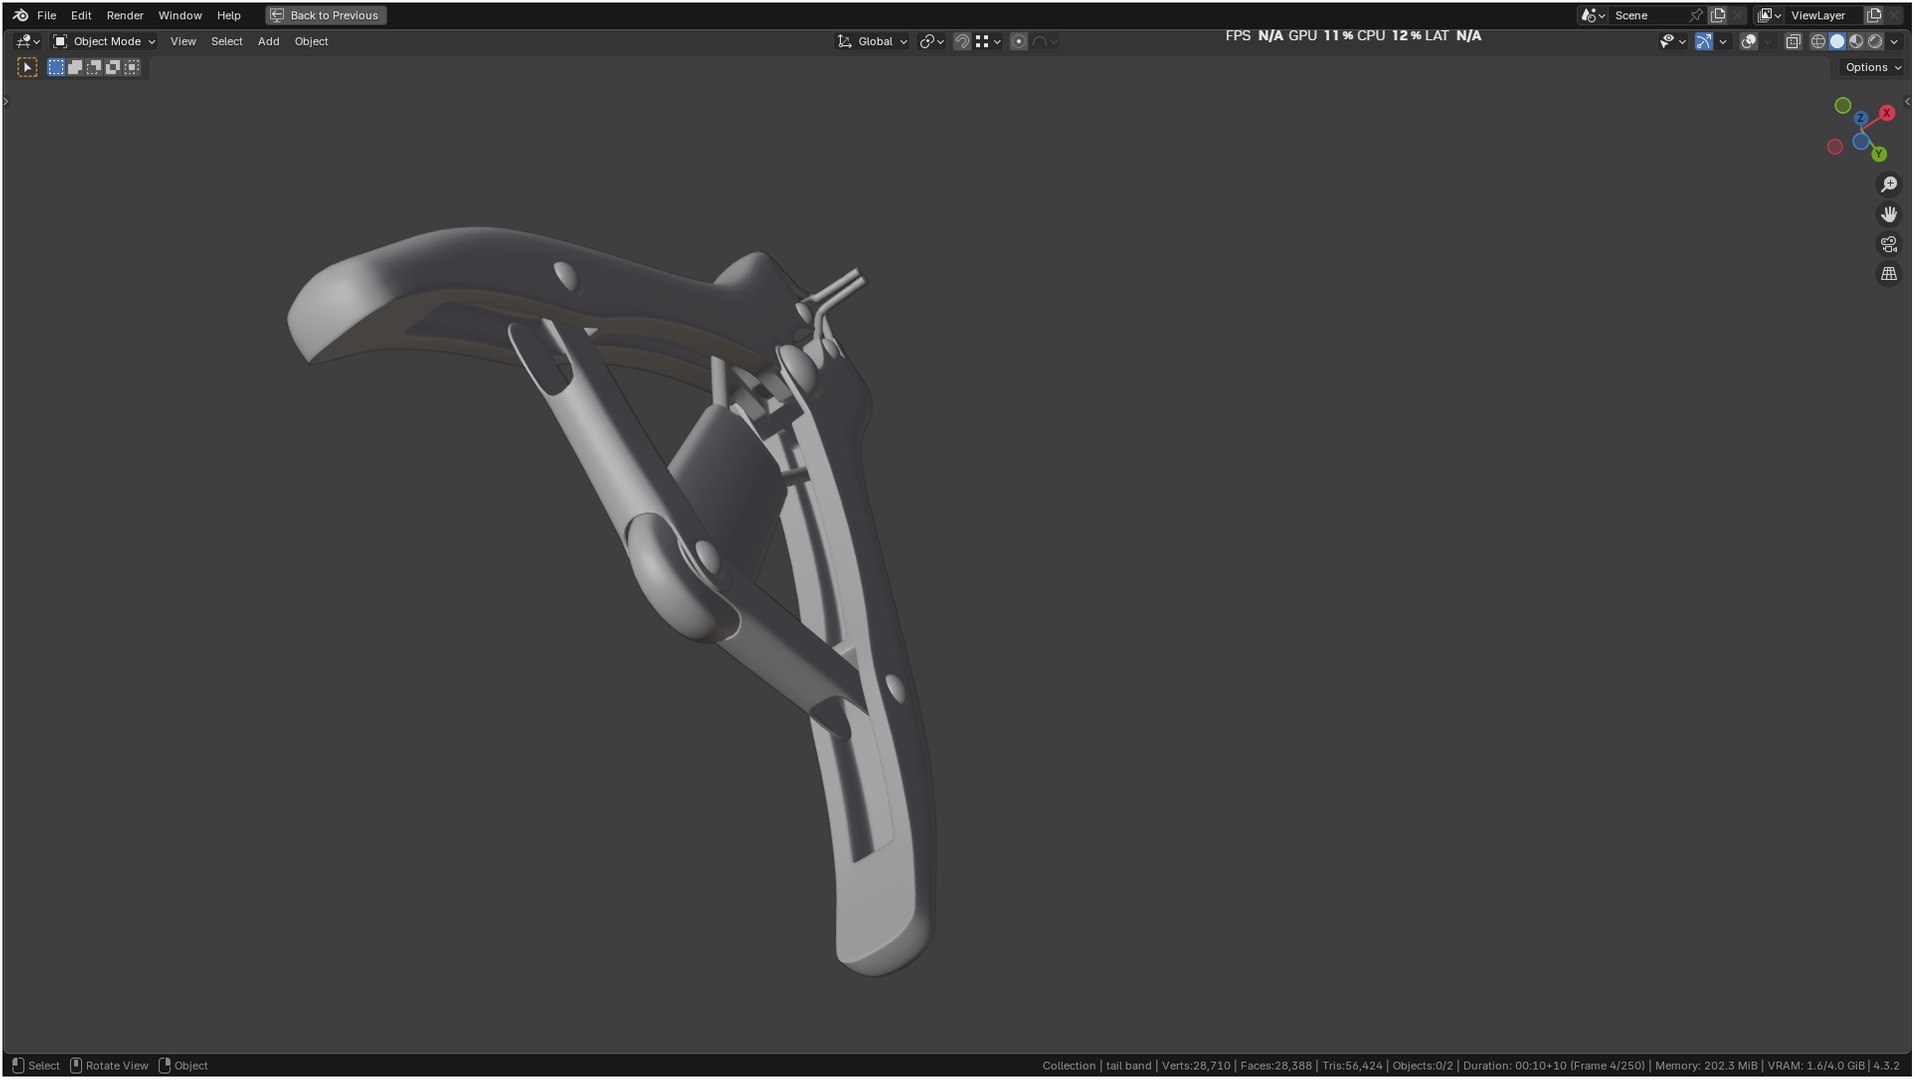Open the object visibility and selectability dropdown

pos(1672,41)
